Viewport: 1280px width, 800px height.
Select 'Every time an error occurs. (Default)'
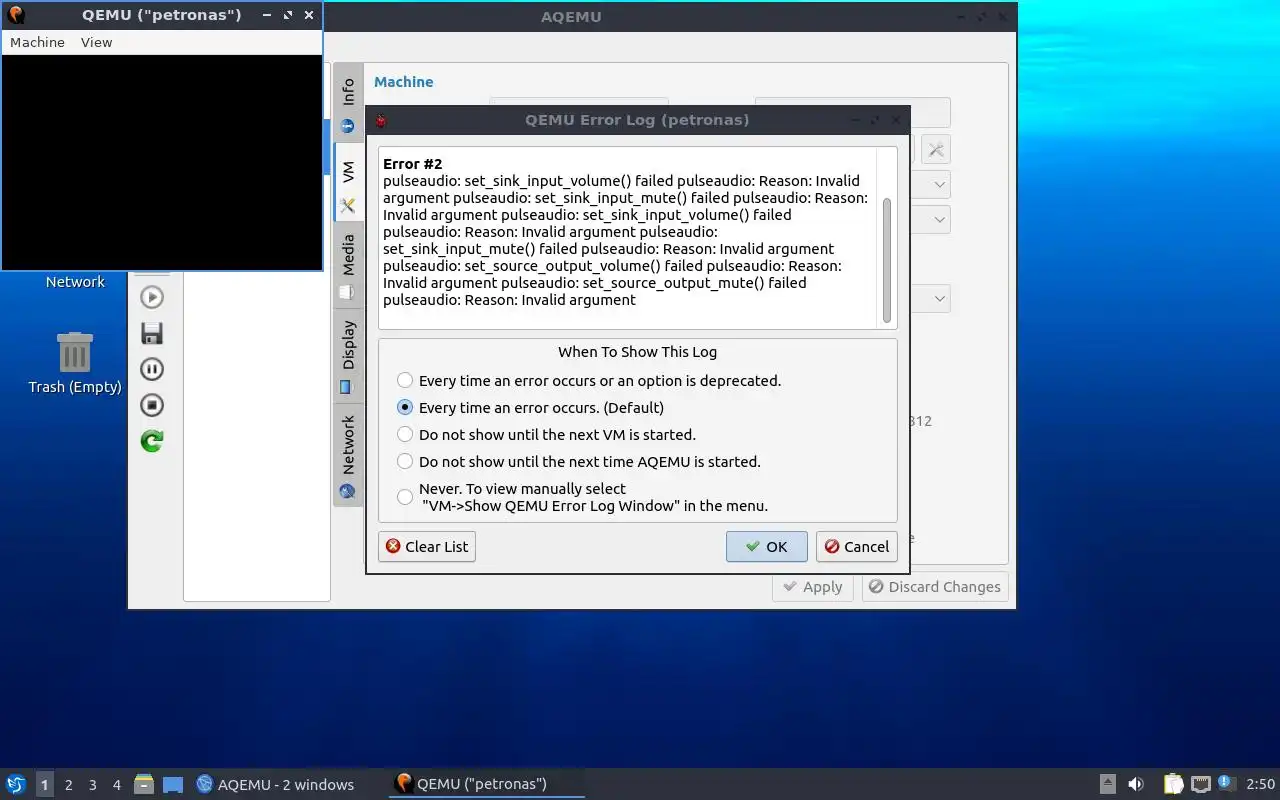coord(405,407)
